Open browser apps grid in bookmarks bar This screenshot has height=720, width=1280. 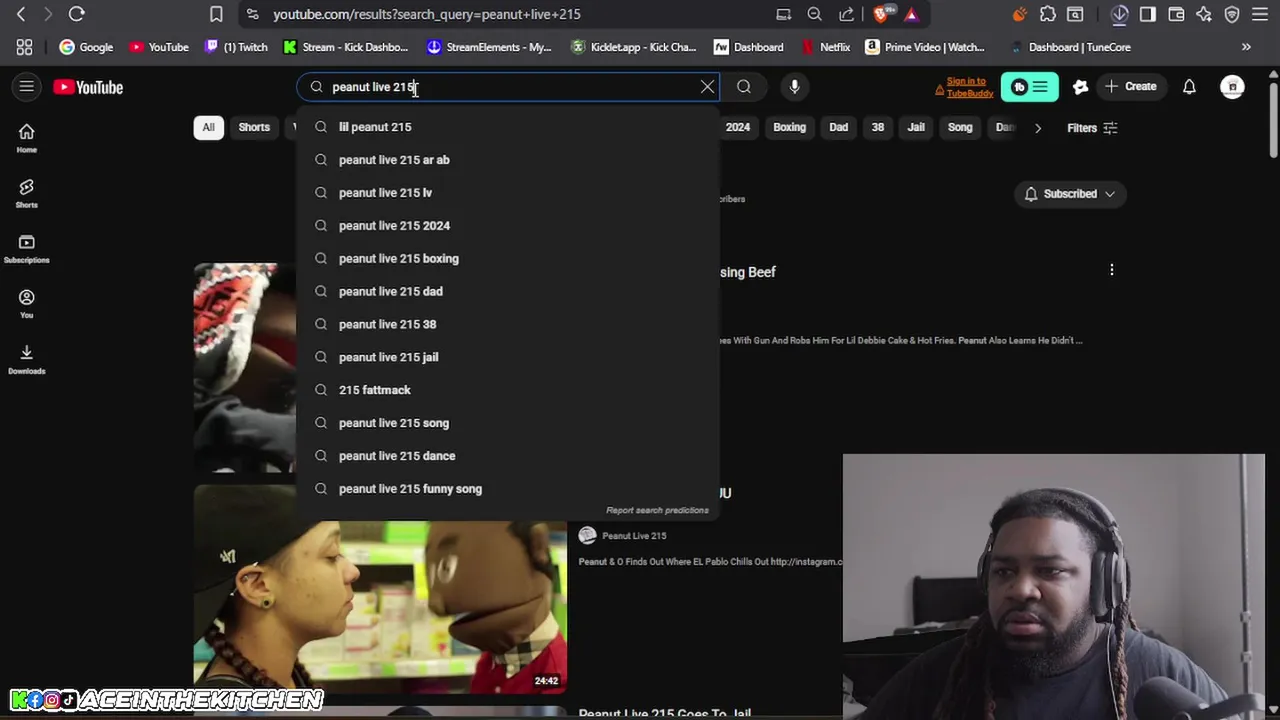pyautogui.click(x=24, y=47)
